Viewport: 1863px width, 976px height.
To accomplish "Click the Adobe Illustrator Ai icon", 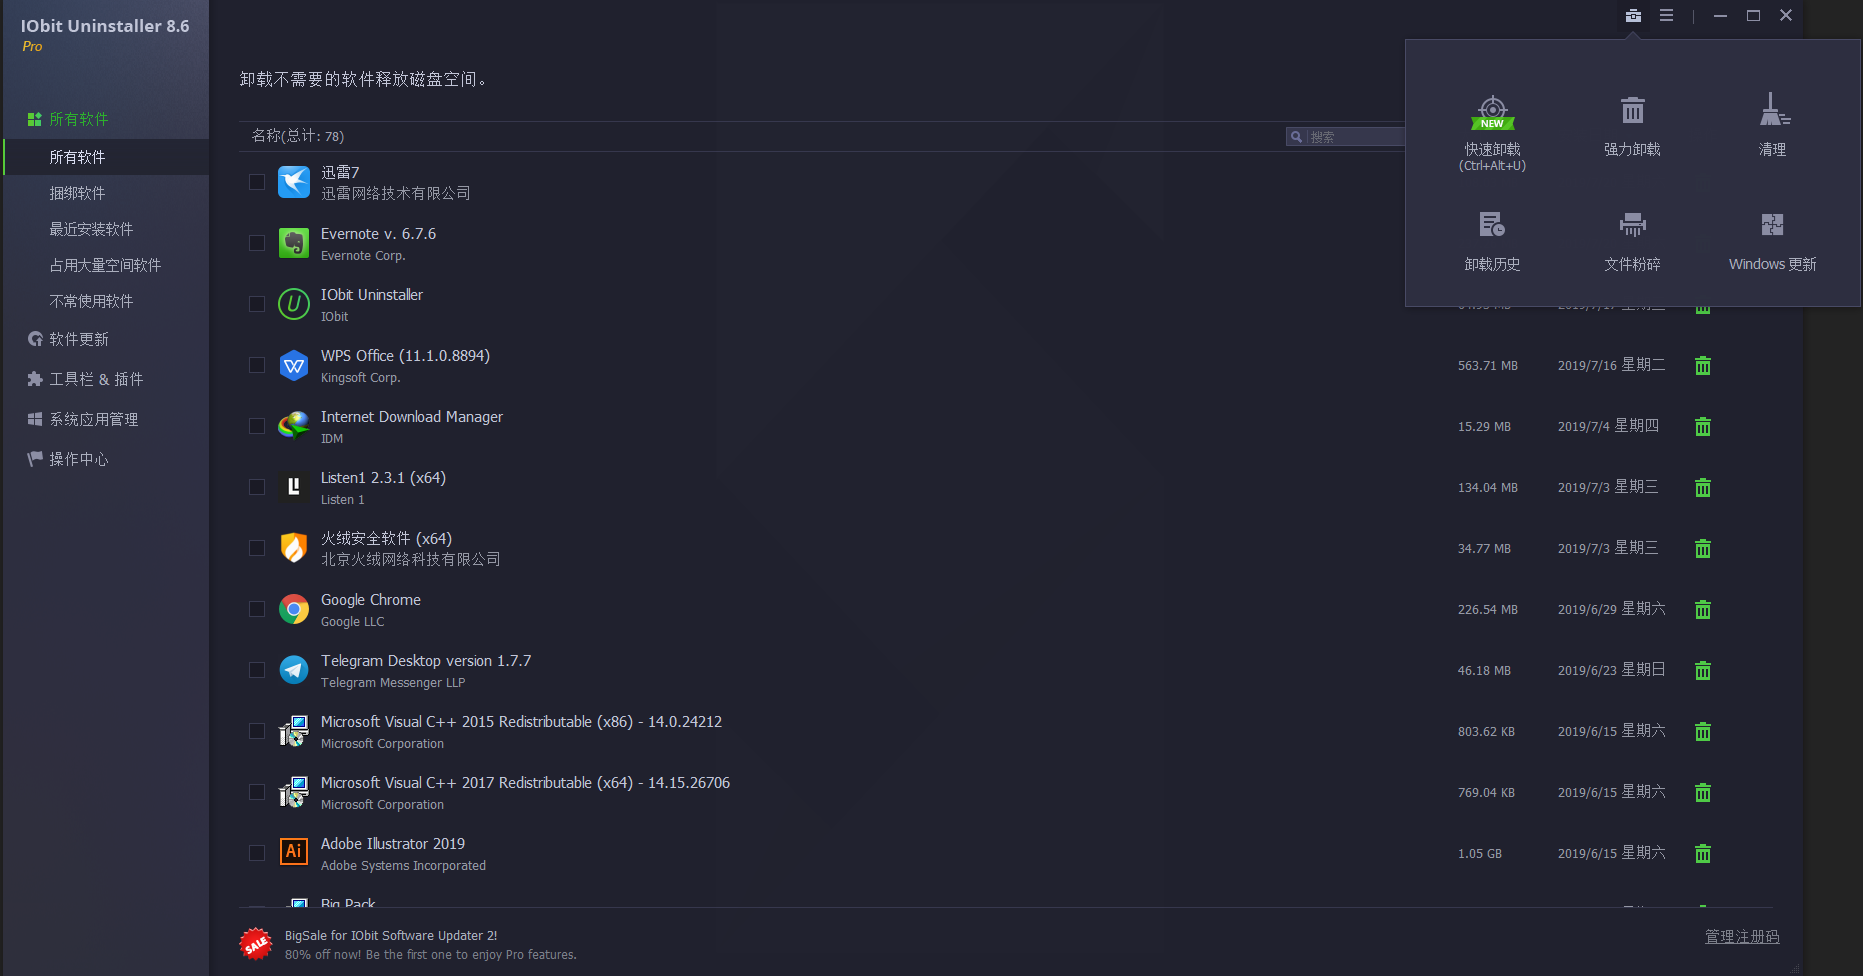I will [294, 852].
